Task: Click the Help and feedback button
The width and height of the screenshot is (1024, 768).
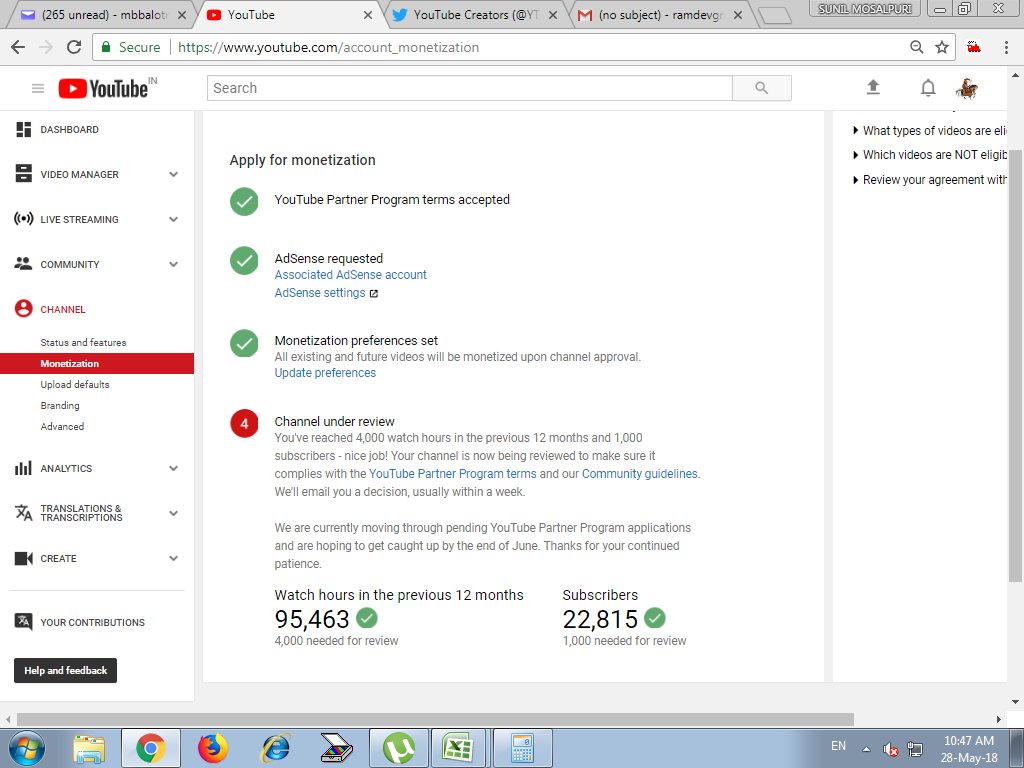Action: [65, 670]
